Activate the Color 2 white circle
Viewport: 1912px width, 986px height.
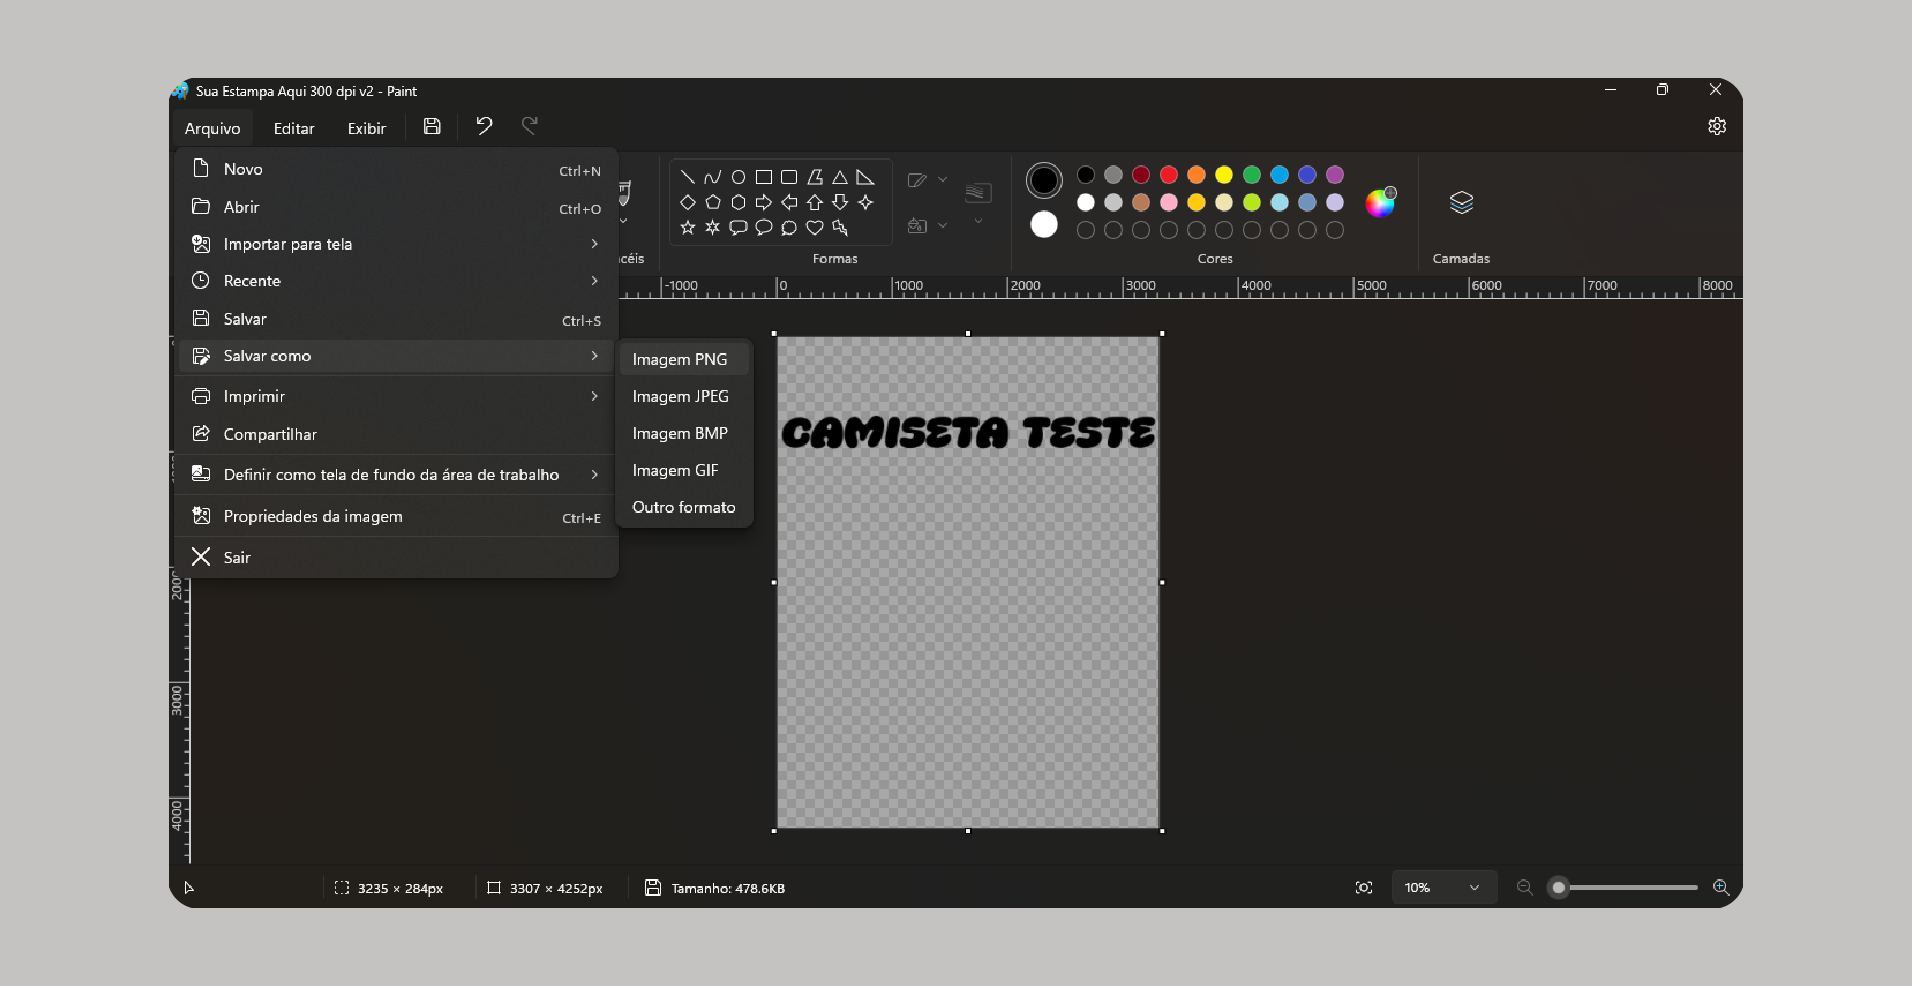tap(1044, 225)
